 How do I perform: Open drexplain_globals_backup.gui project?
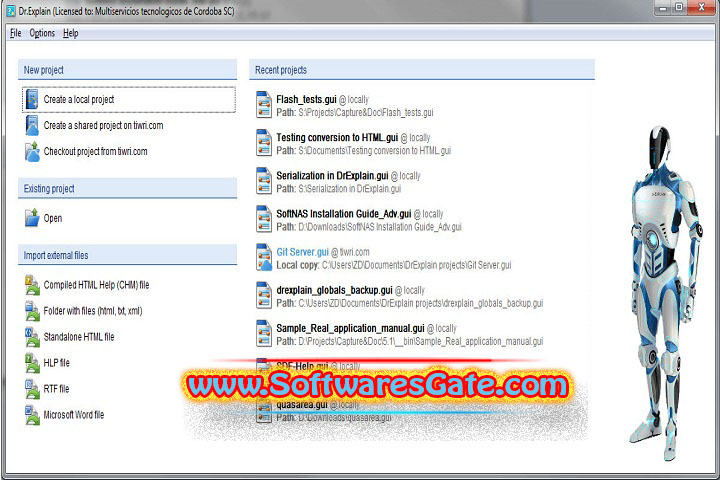(x=334, y=290)
